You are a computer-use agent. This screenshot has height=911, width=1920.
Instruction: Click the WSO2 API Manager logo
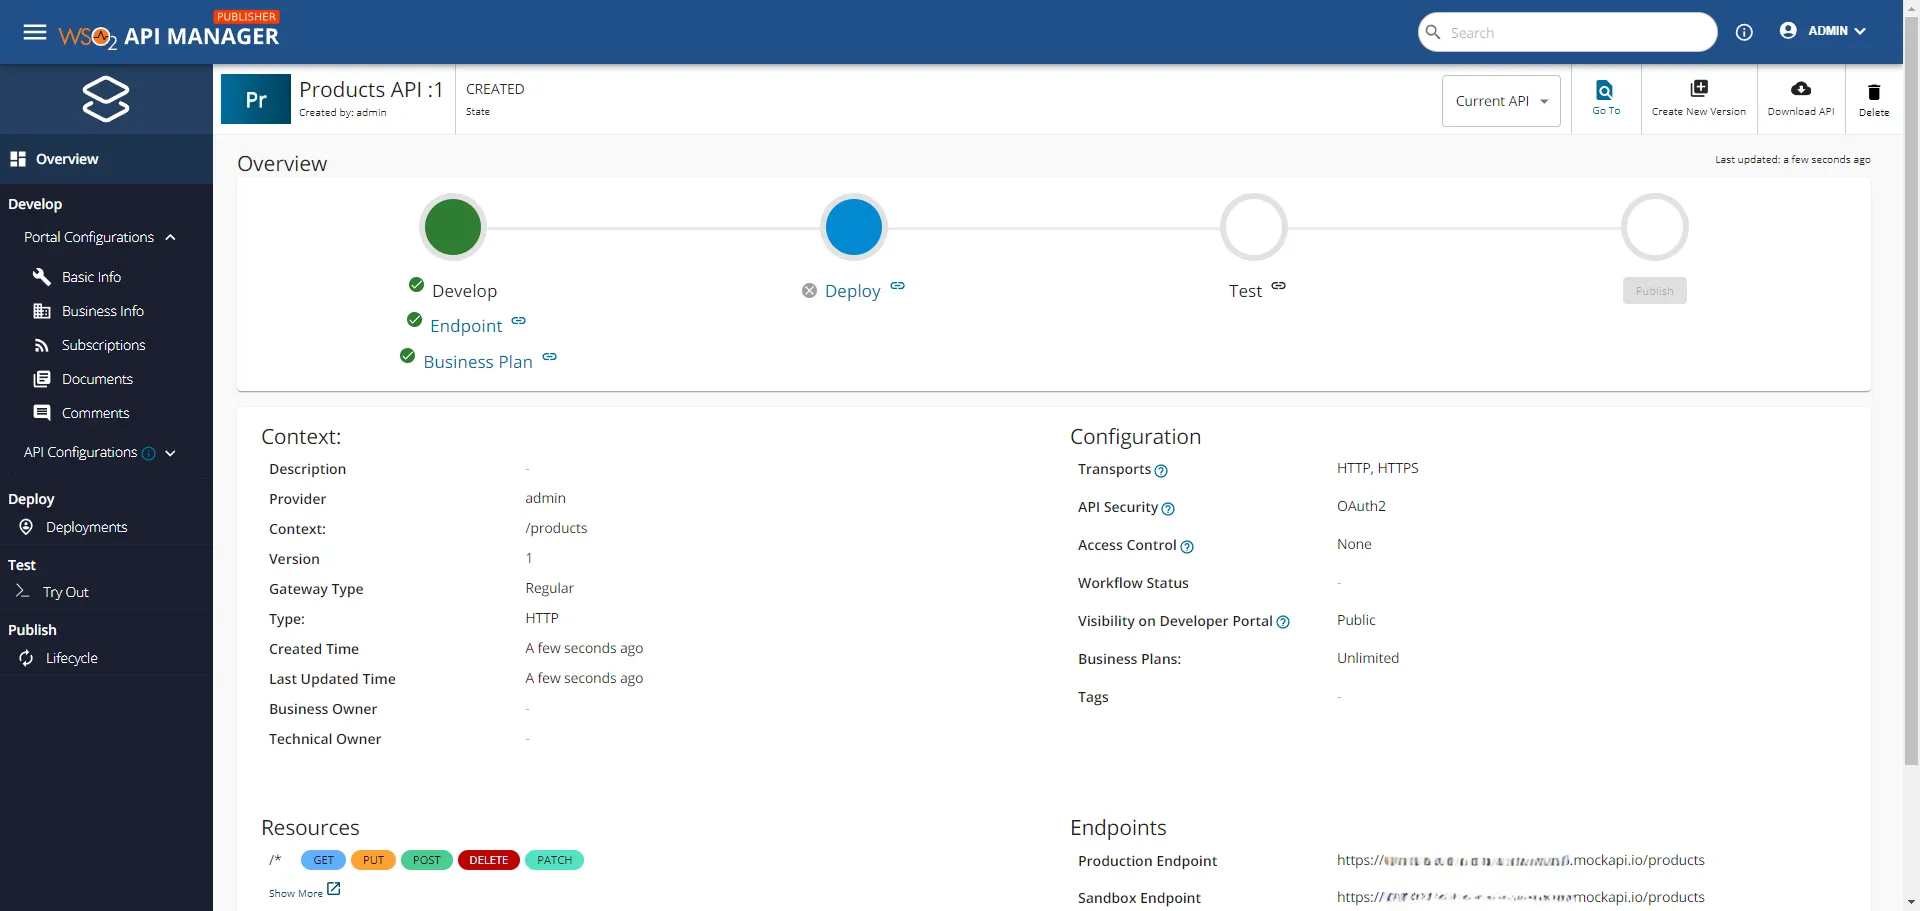coord(169,32)
